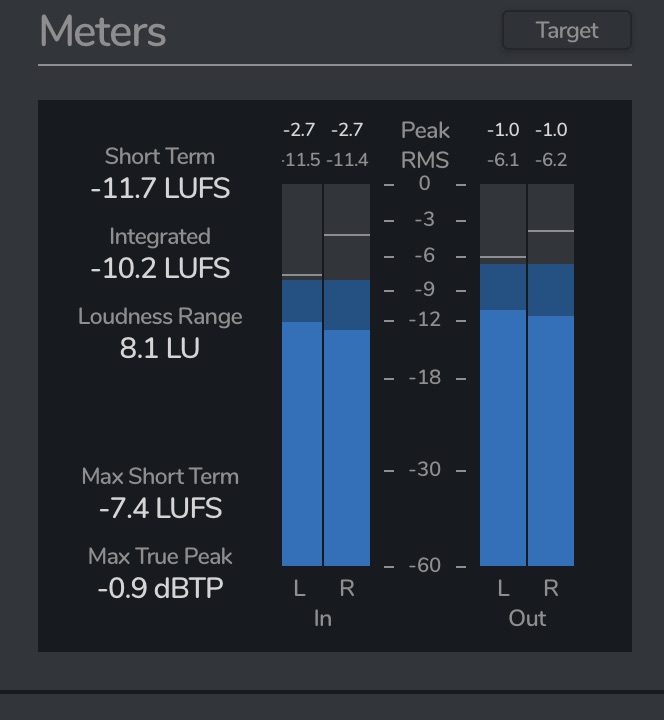This screenshot has width=664, height=720.
Task: Click the Target button
Action: tap(566, 30)
